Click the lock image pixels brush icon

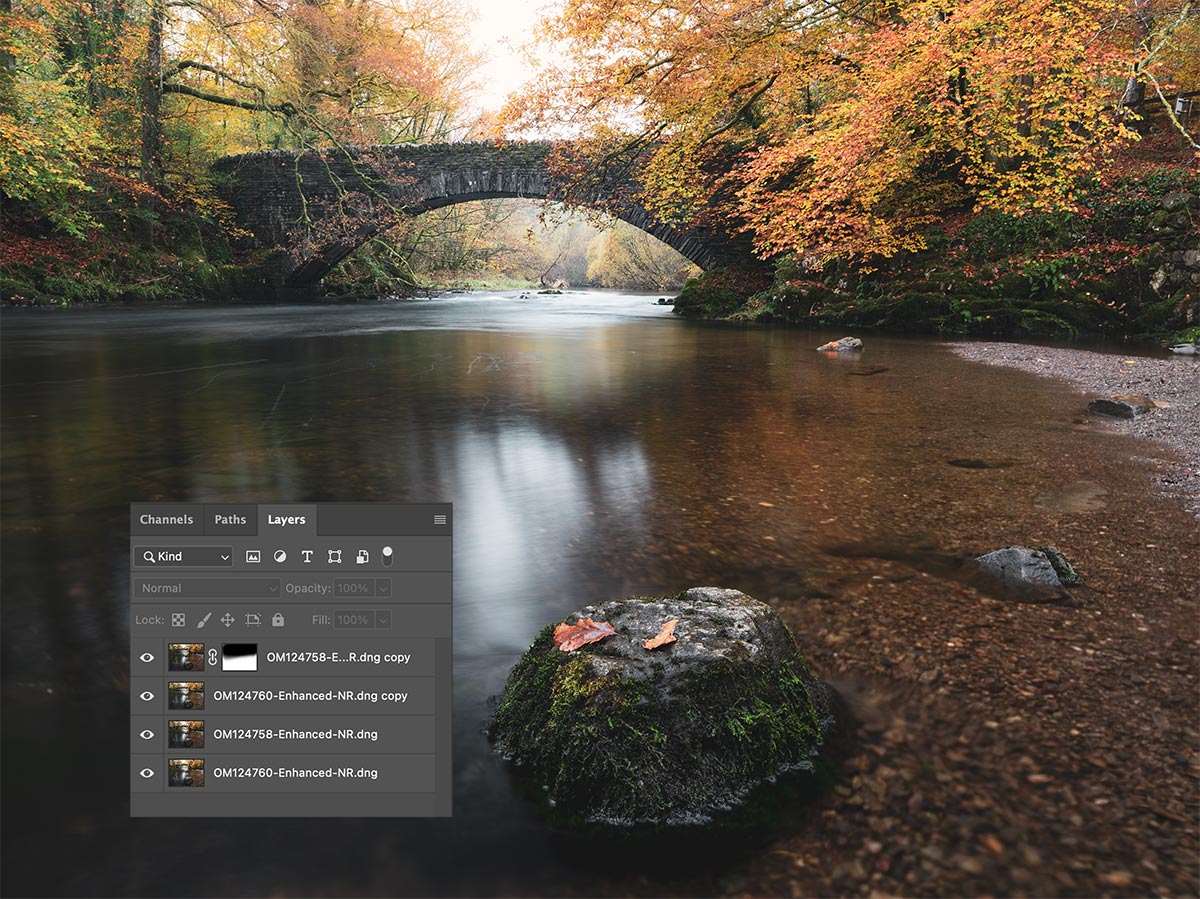tap(204, 620)
